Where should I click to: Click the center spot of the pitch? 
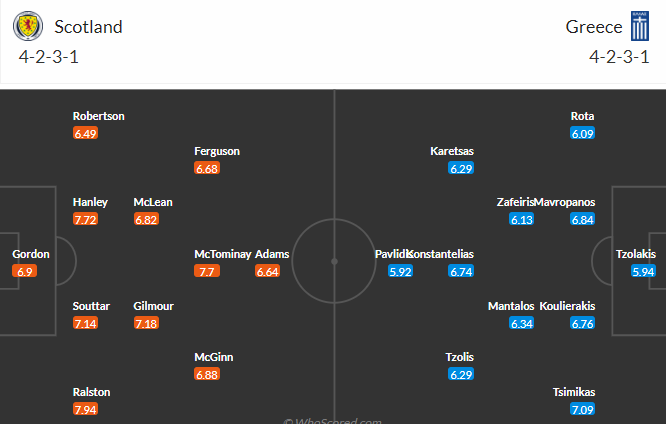coord(334,261)
